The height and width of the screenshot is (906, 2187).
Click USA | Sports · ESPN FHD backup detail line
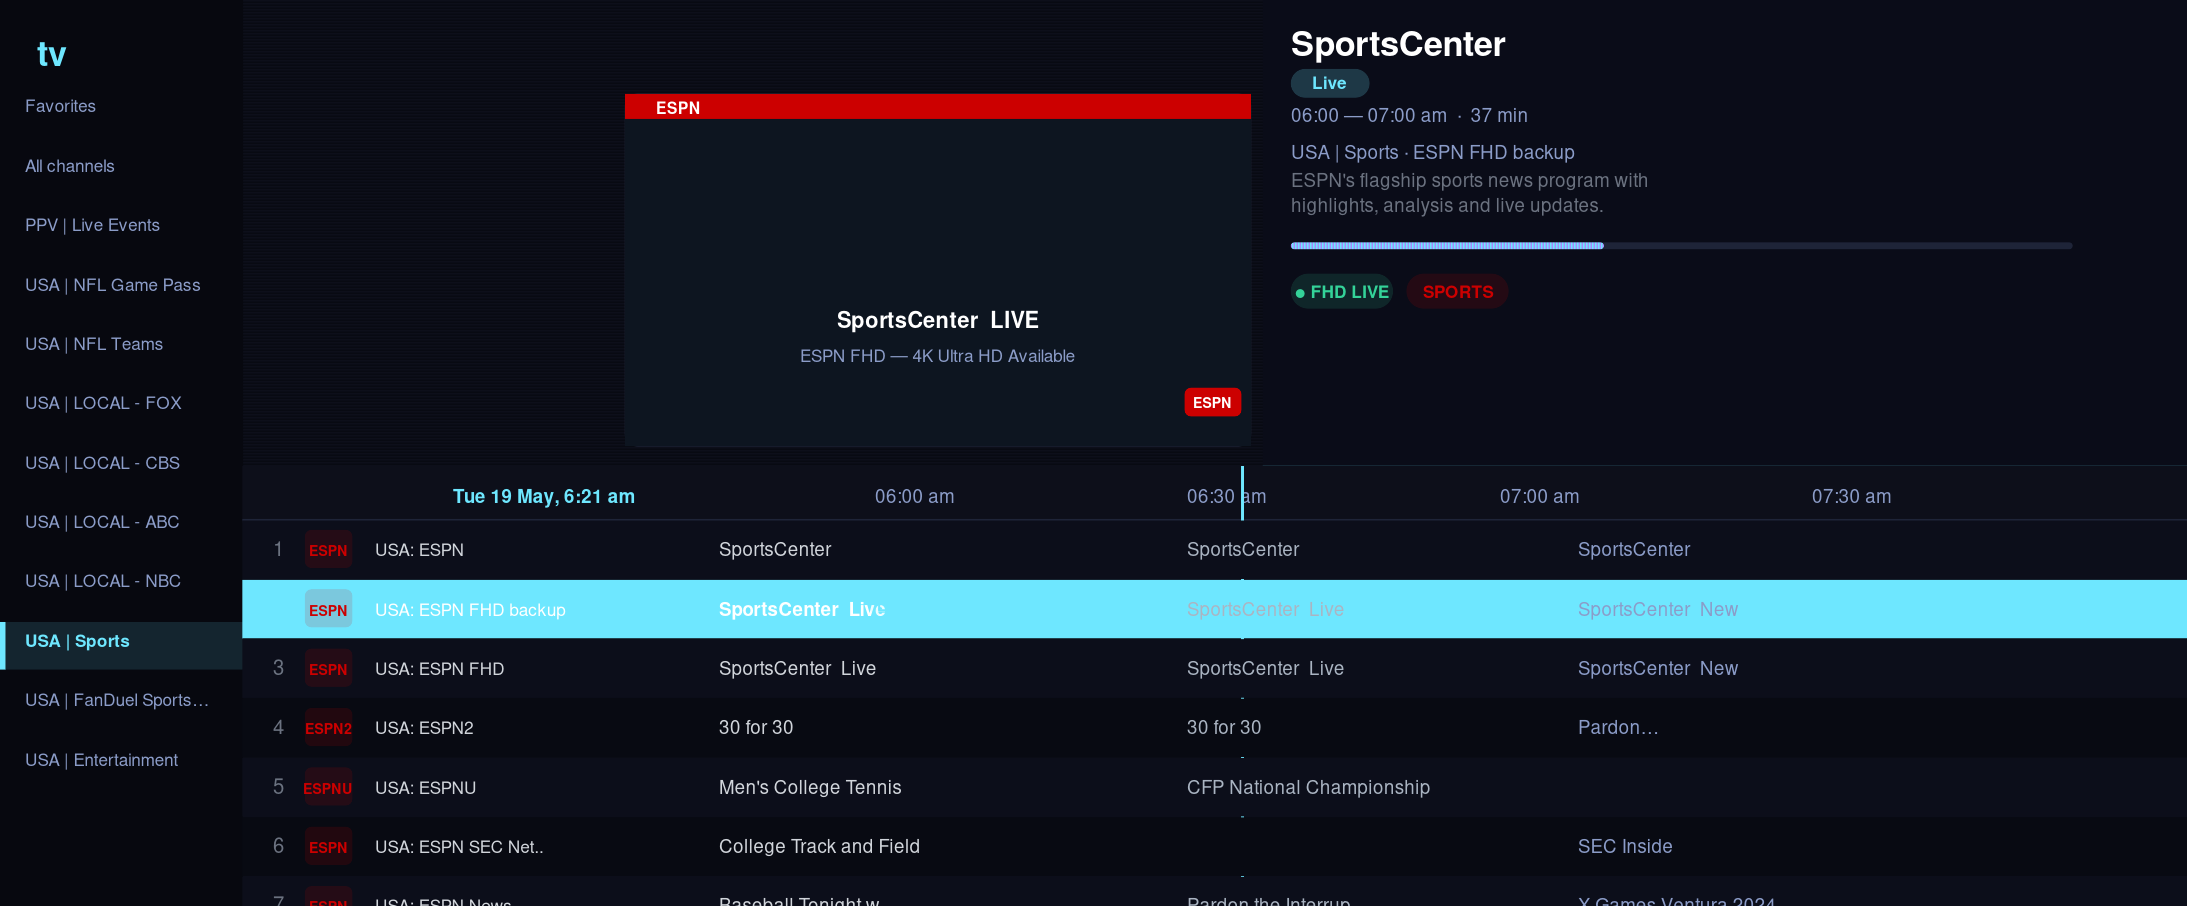coord(1432,152)
